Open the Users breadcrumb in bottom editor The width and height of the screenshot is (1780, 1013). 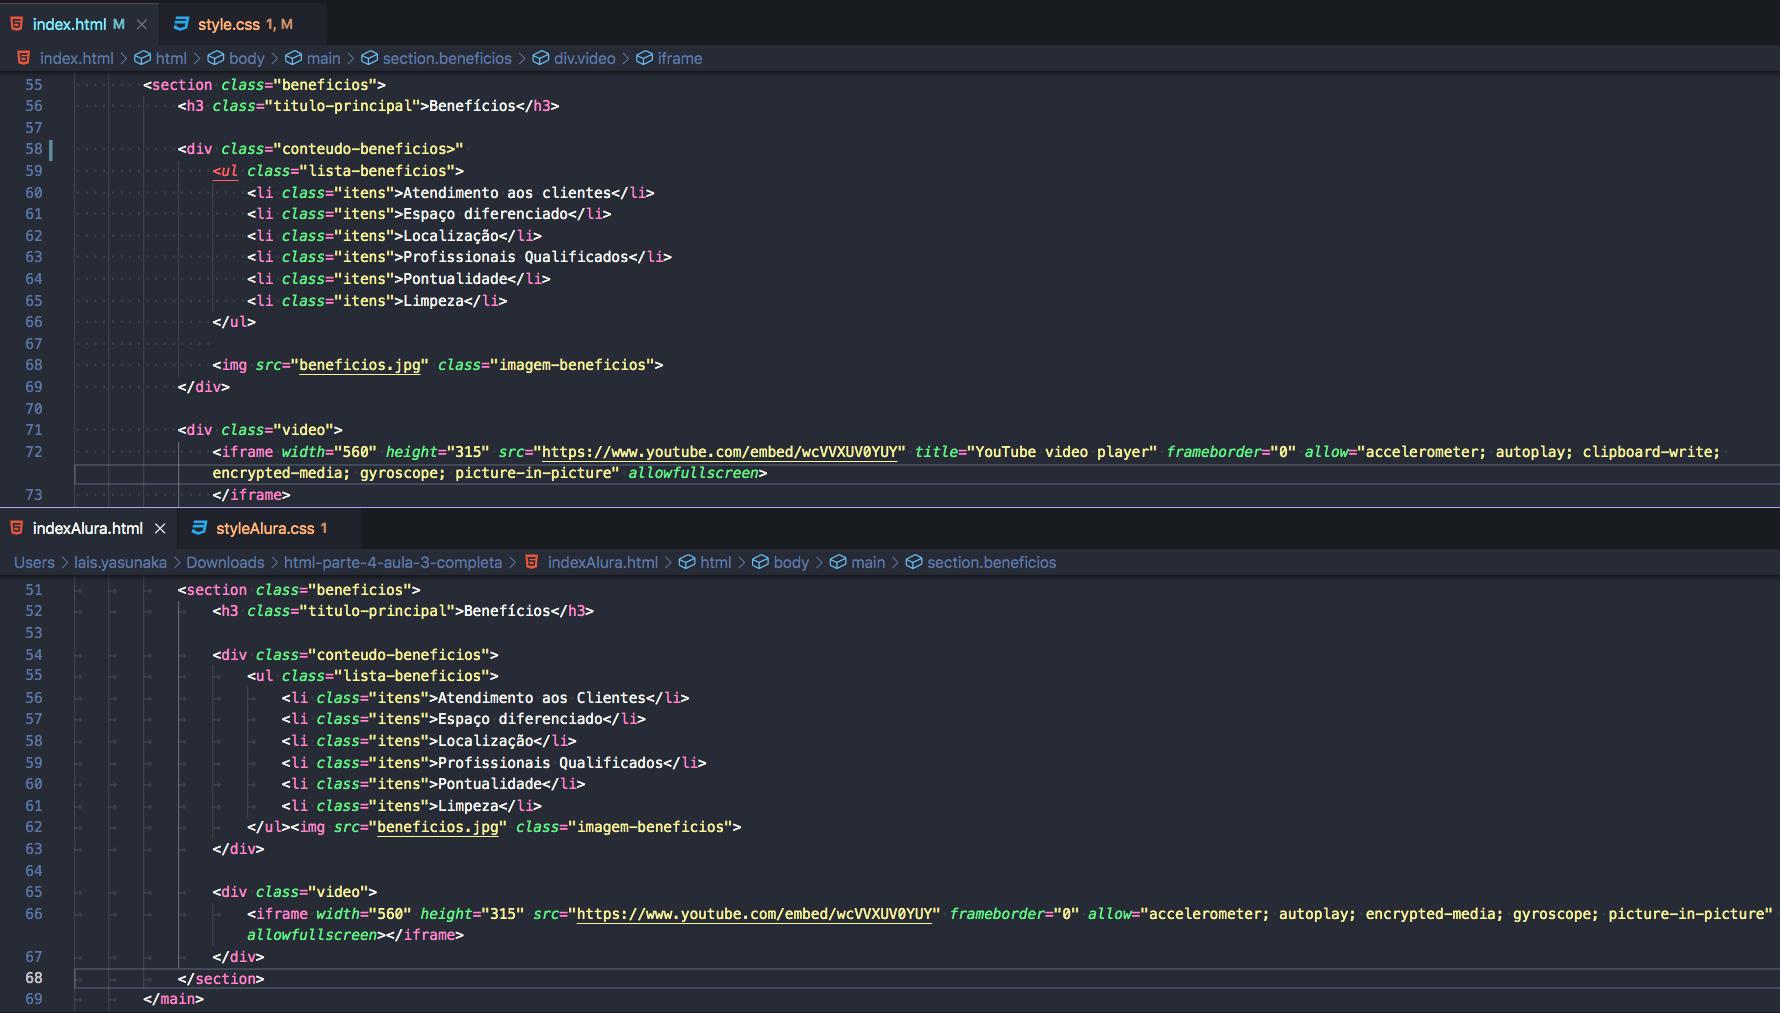(34, 562)
